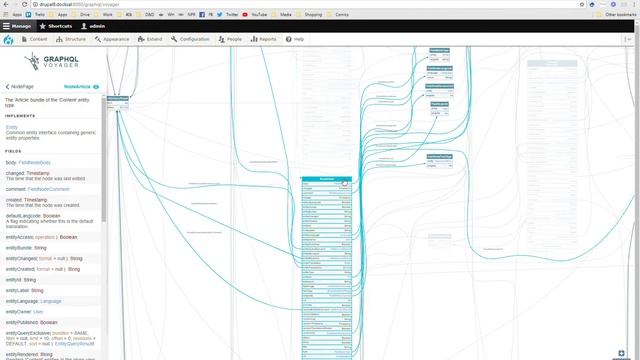Bookmark this page with the star icon

click(582, 4)
